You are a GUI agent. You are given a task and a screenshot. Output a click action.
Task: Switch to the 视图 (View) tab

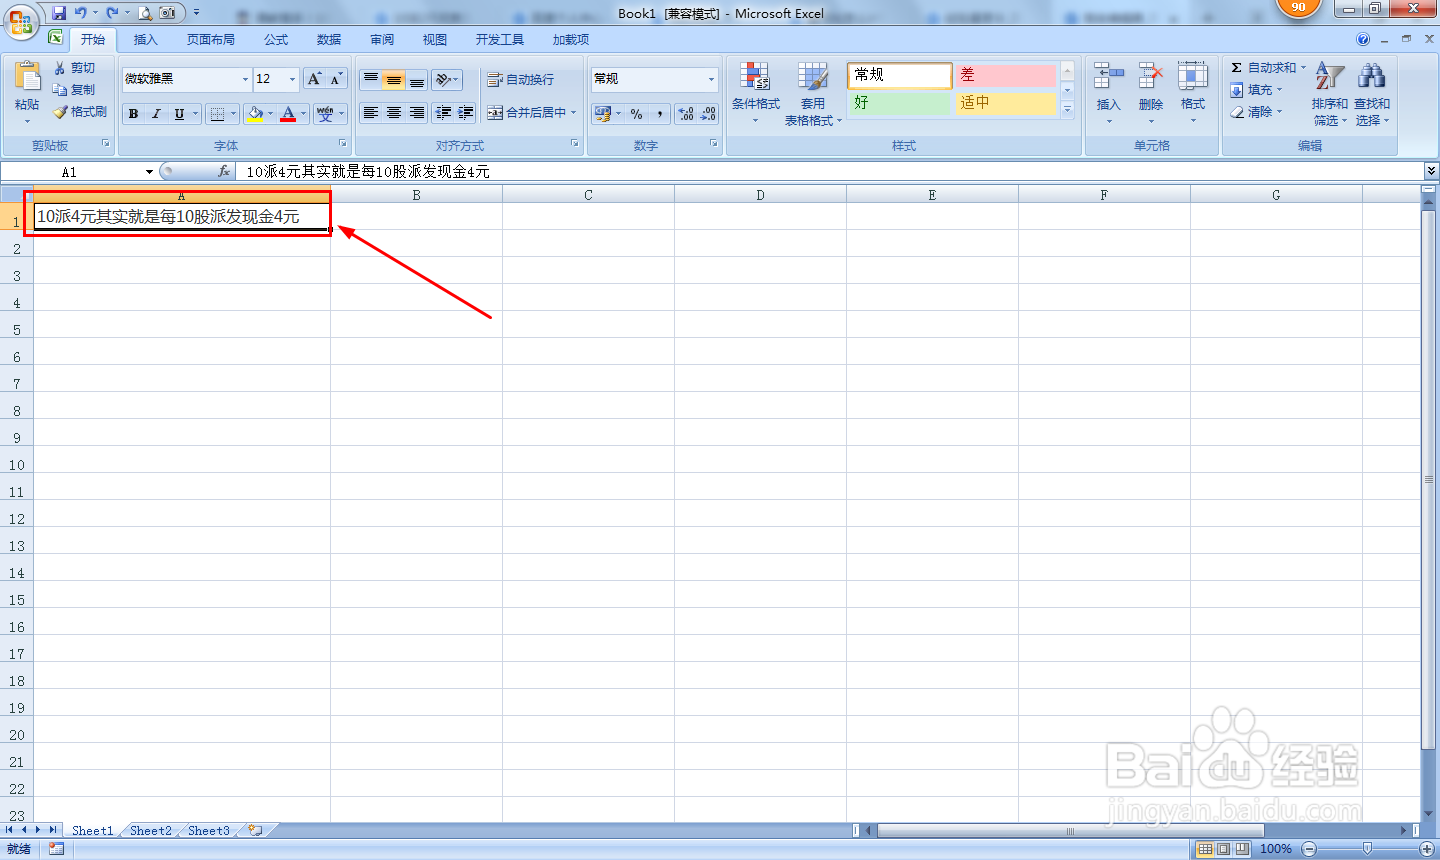[x=435, y=40]
